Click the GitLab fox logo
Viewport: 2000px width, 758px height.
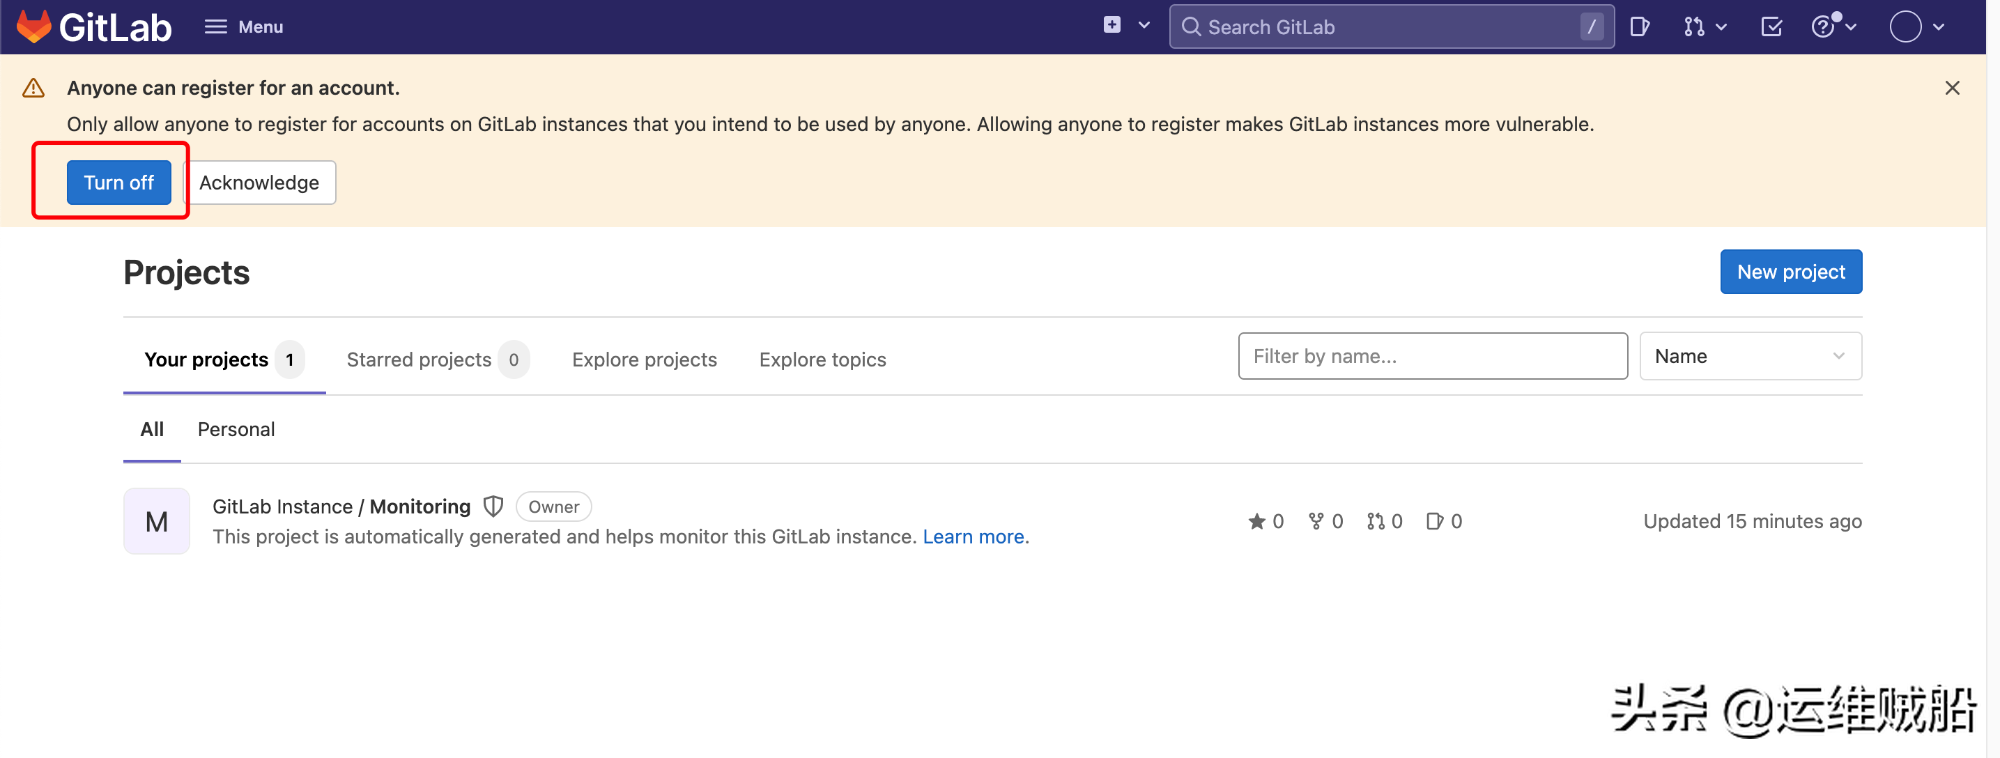click(34, 27)
